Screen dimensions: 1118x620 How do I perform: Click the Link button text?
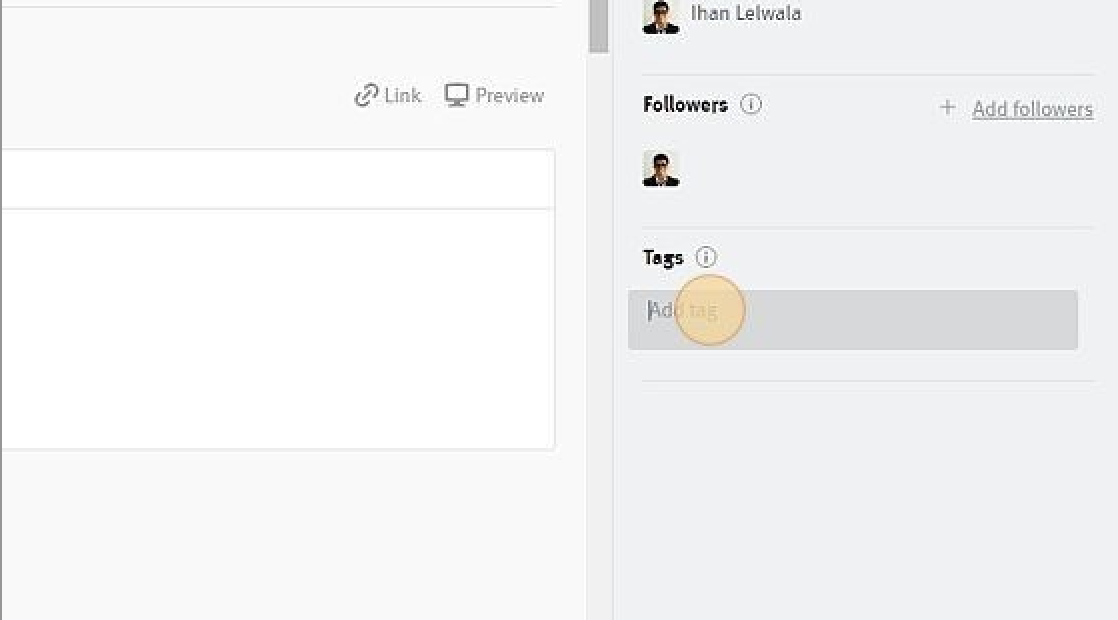pos(402,96)
